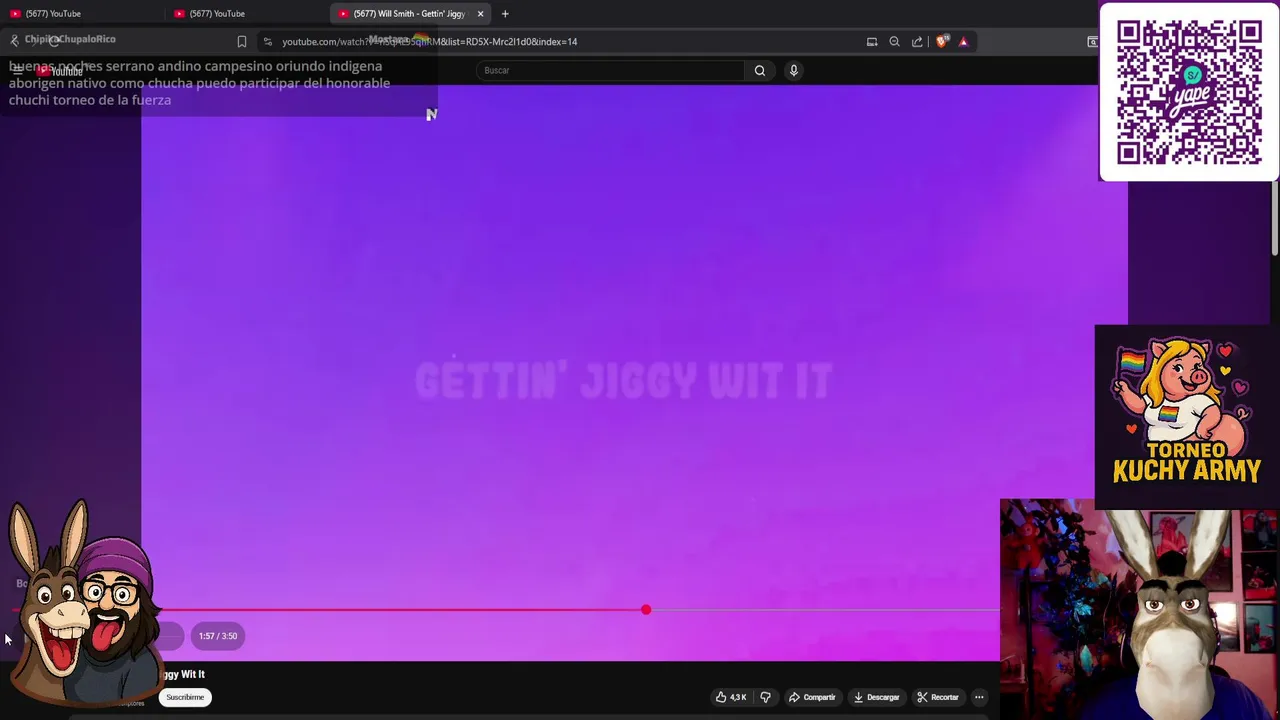The image size is (1280, 720).
Task: Go to YouTube home via logo
Action: [x=60, y=71]
